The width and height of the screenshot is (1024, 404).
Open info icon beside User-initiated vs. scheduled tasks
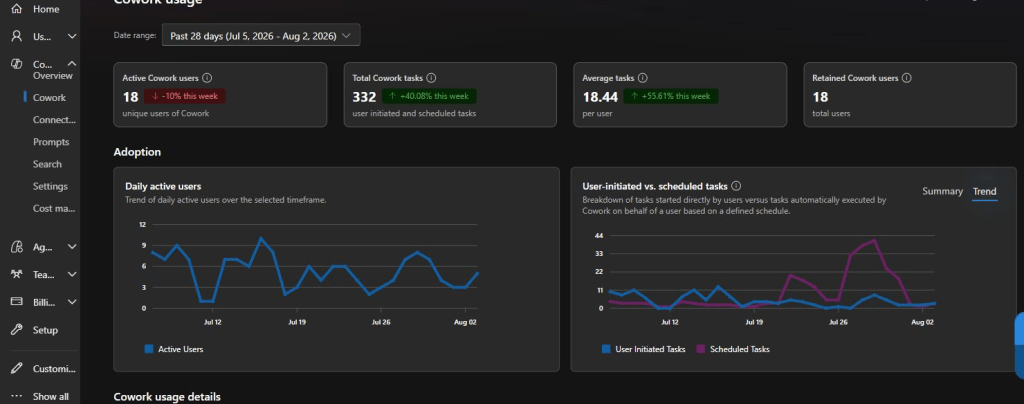coord(736,186)
